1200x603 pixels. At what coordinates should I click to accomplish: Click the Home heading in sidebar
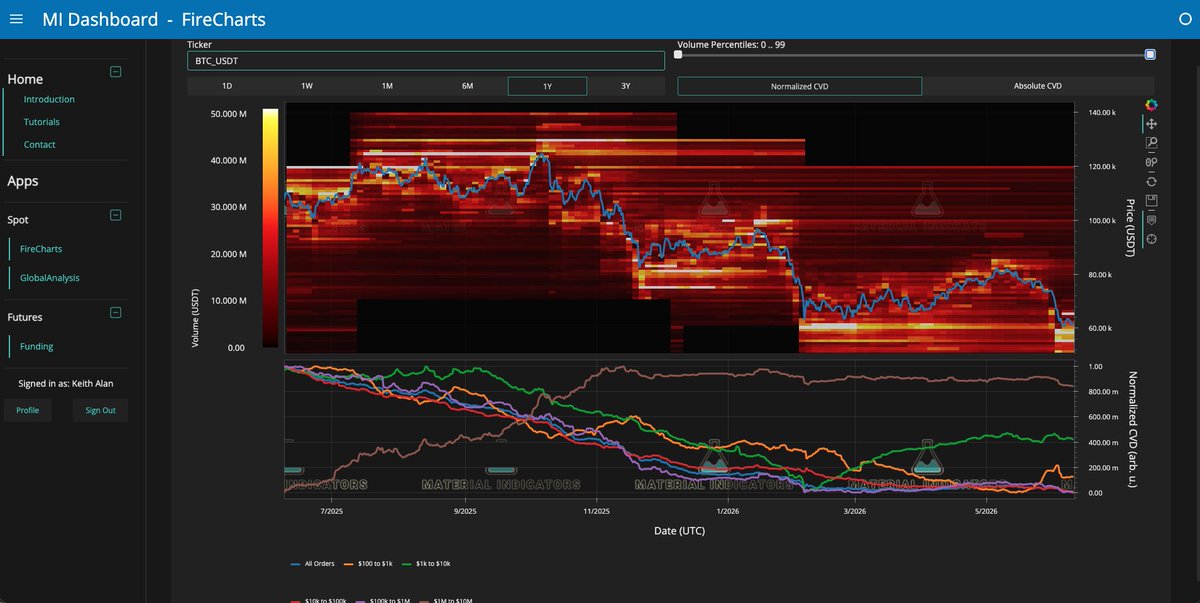click(x=25, y=79)
